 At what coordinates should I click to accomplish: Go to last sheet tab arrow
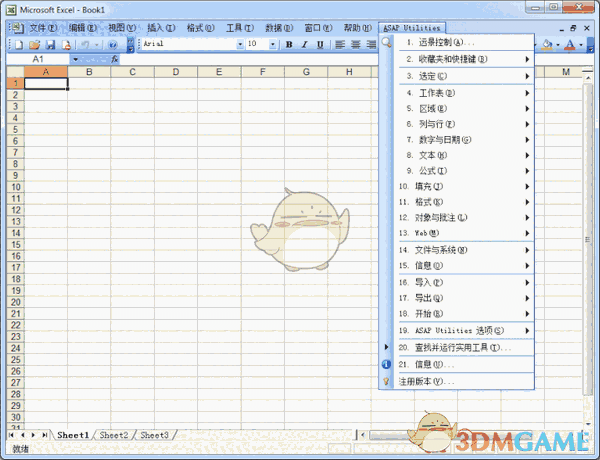[45, 435]
